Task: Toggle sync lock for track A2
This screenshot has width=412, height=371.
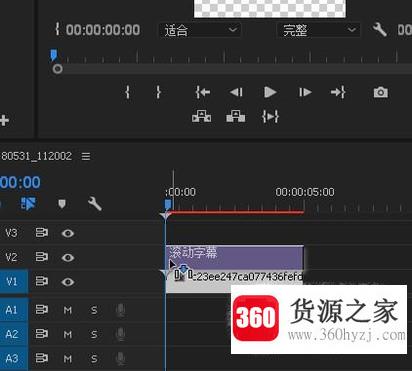Action: click(42, 334)
